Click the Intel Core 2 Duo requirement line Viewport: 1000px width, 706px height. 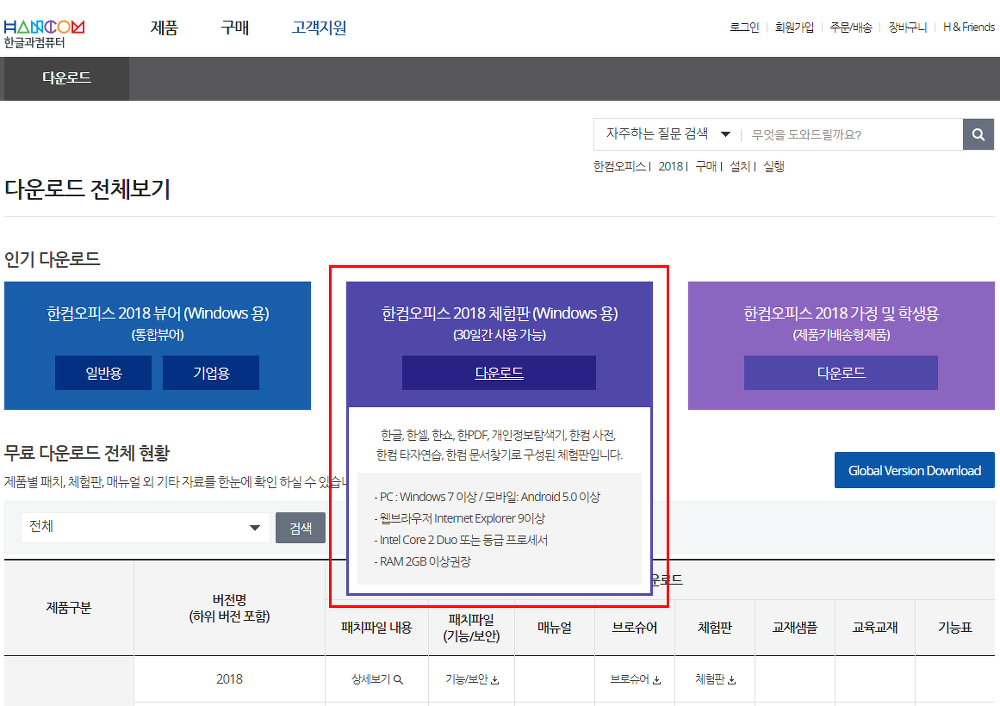click(x=460, y=540)
